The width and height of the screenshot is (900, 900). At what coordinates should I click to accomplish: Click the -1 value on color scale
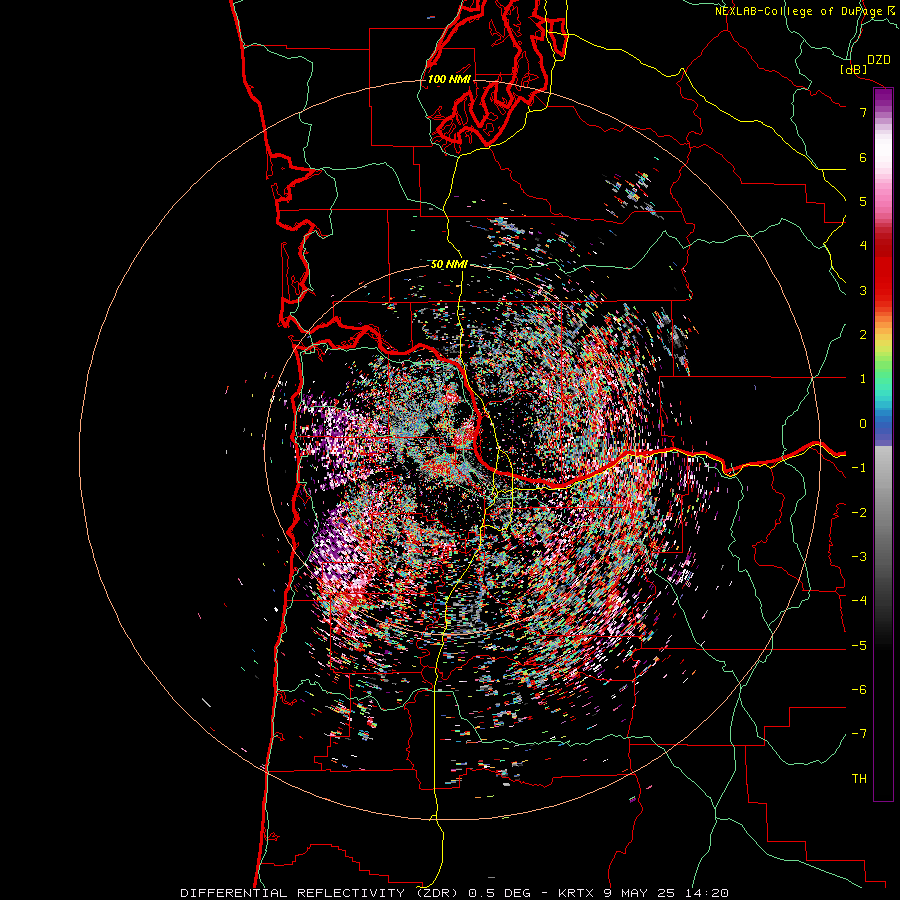coord(859,468)
